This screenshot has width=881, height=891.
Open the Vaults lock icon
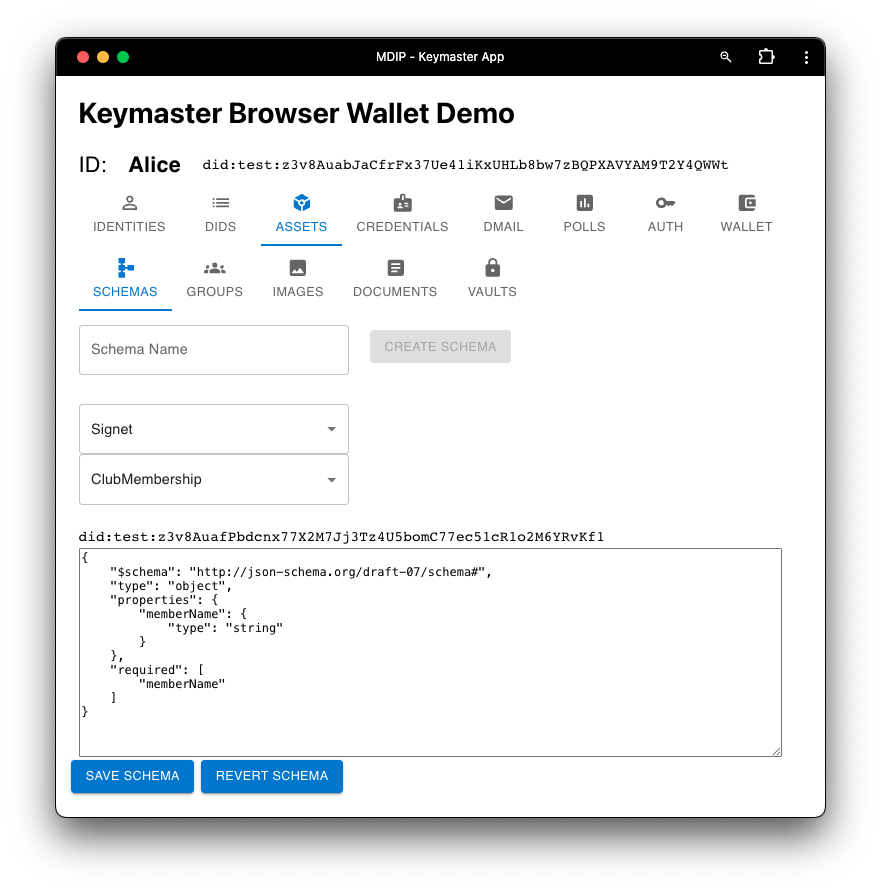[492, 268]
